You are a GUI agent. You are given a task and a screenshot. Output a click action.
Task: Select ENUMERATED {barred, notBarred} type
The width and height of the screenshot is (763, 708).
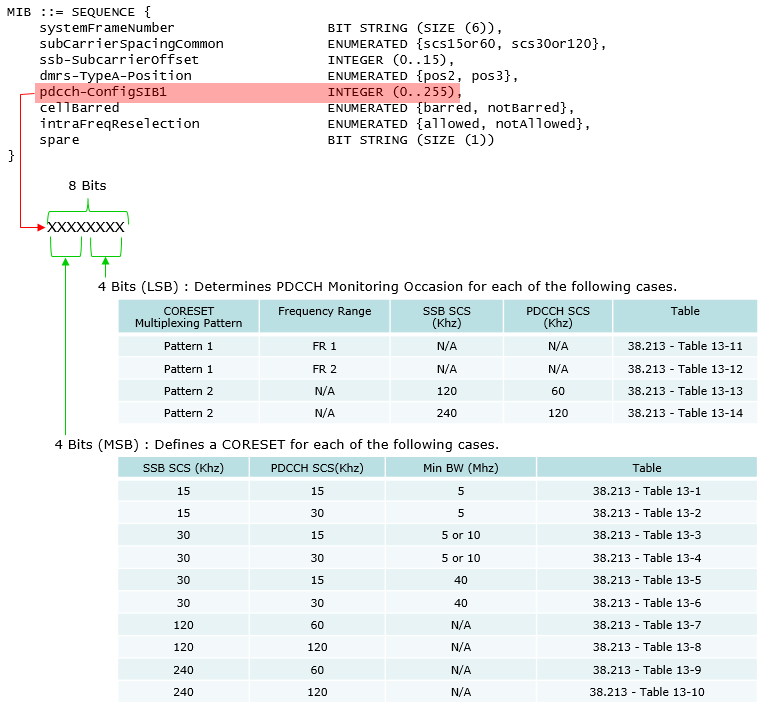click(451, 108)
